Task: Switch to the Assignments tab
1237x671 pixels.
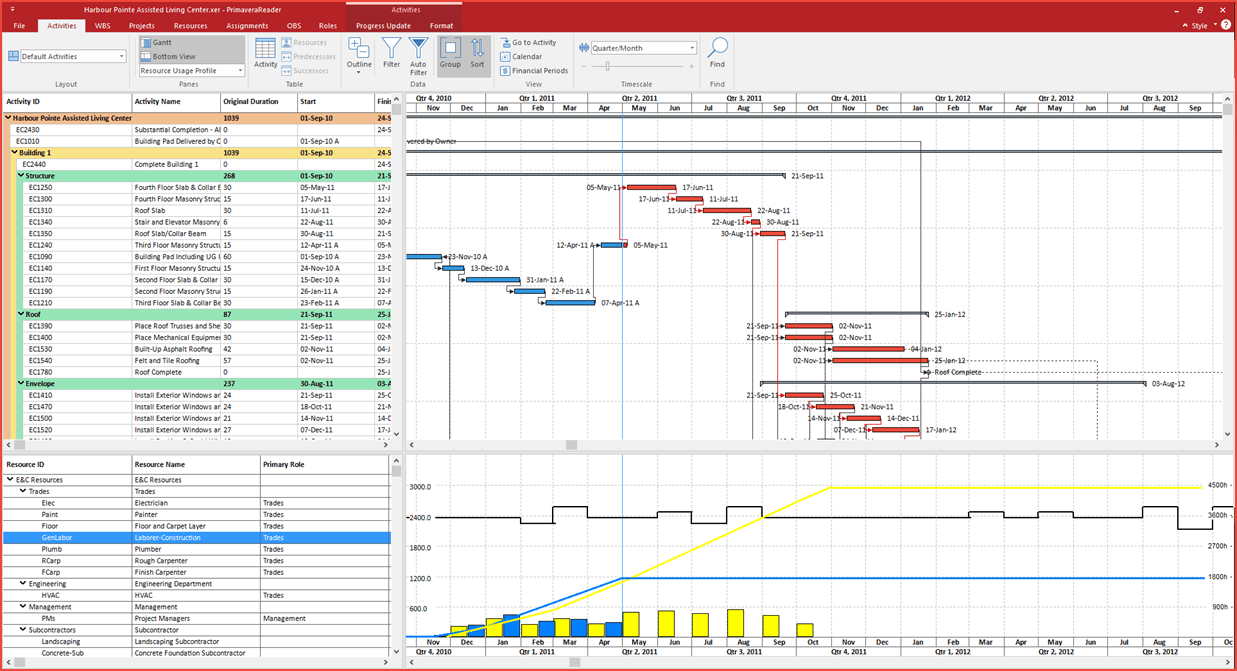Action: [x=247, y=25]
